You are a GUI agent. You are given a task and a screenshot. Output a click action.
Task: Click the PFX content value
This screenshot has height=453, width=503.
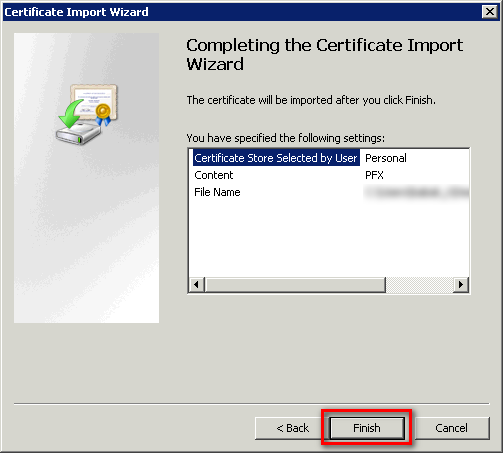[x=374, y=175]
